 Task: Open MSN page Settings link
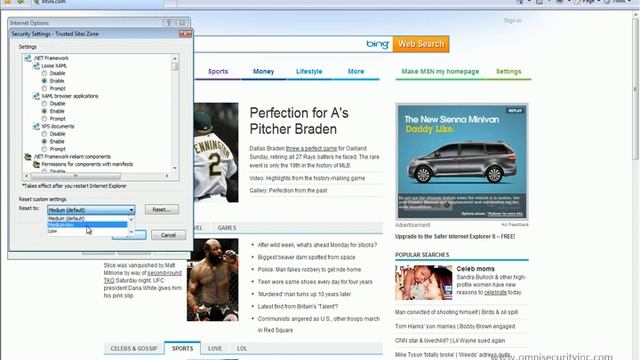pyautogui.click(x=509, y=71)
